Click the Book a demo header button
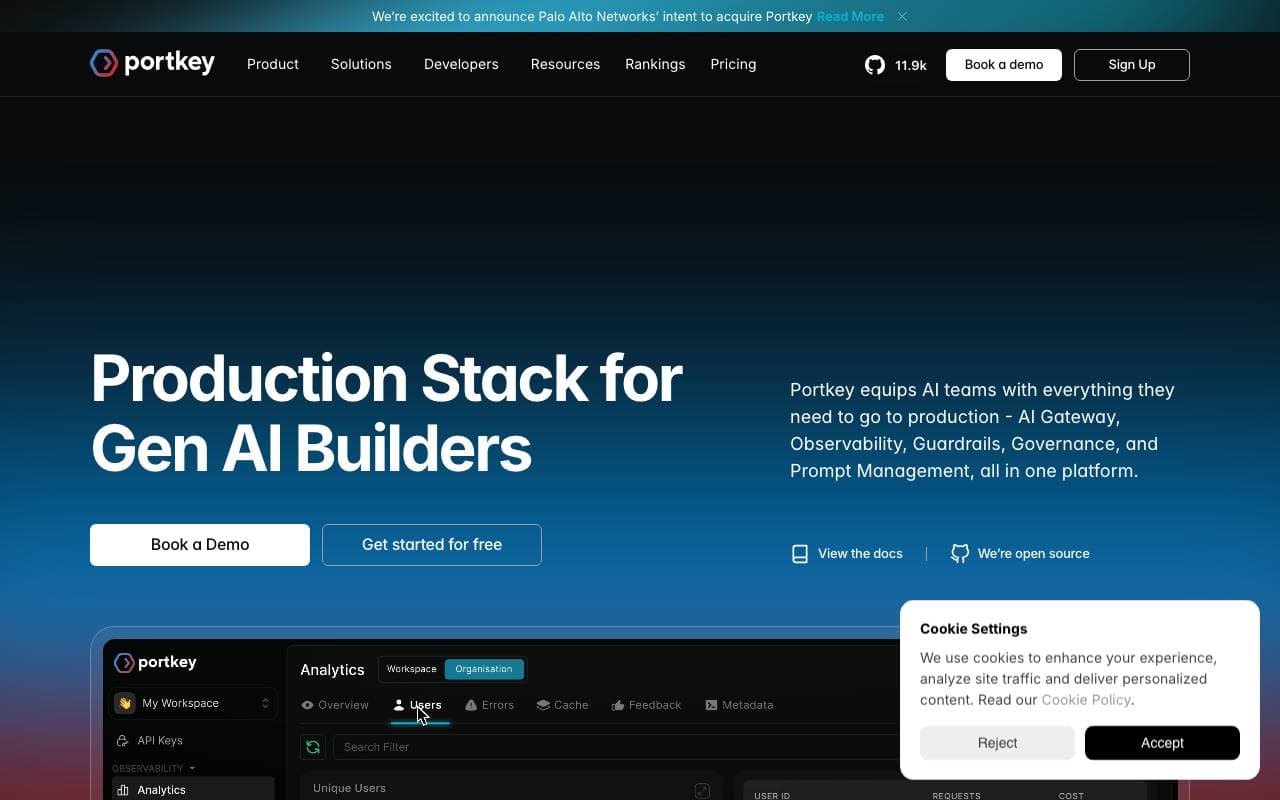1280x800 pixels. (1004, 65)
